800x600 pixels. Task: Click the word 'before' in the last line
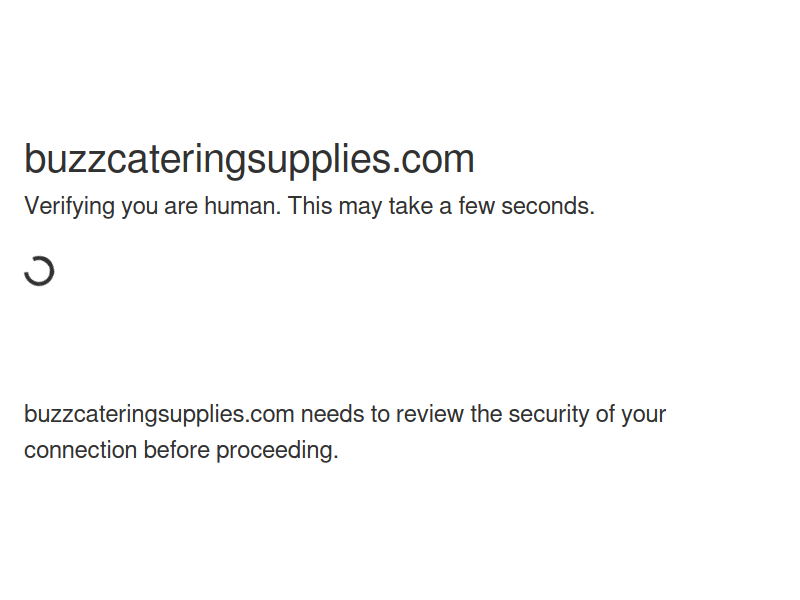coord(176,450)
